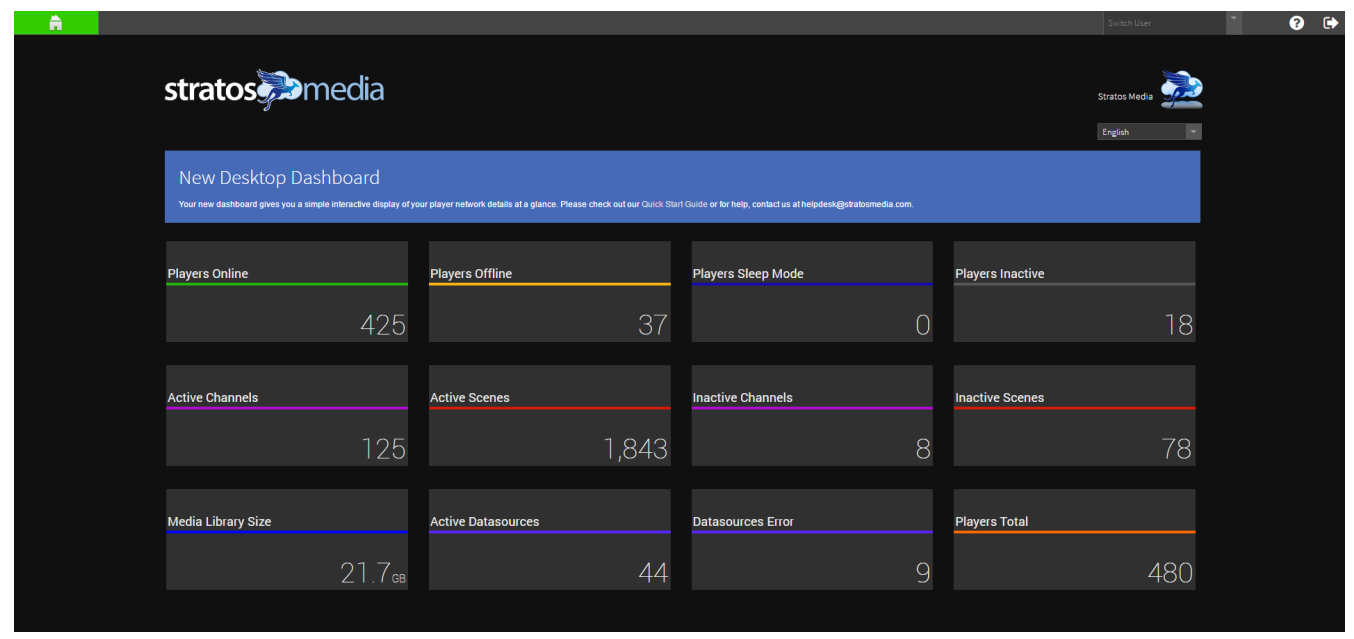1354x639 pixels.
Task: Open the Inactive Channels tile
Action: pyautogui.click(x=812, y=415)
